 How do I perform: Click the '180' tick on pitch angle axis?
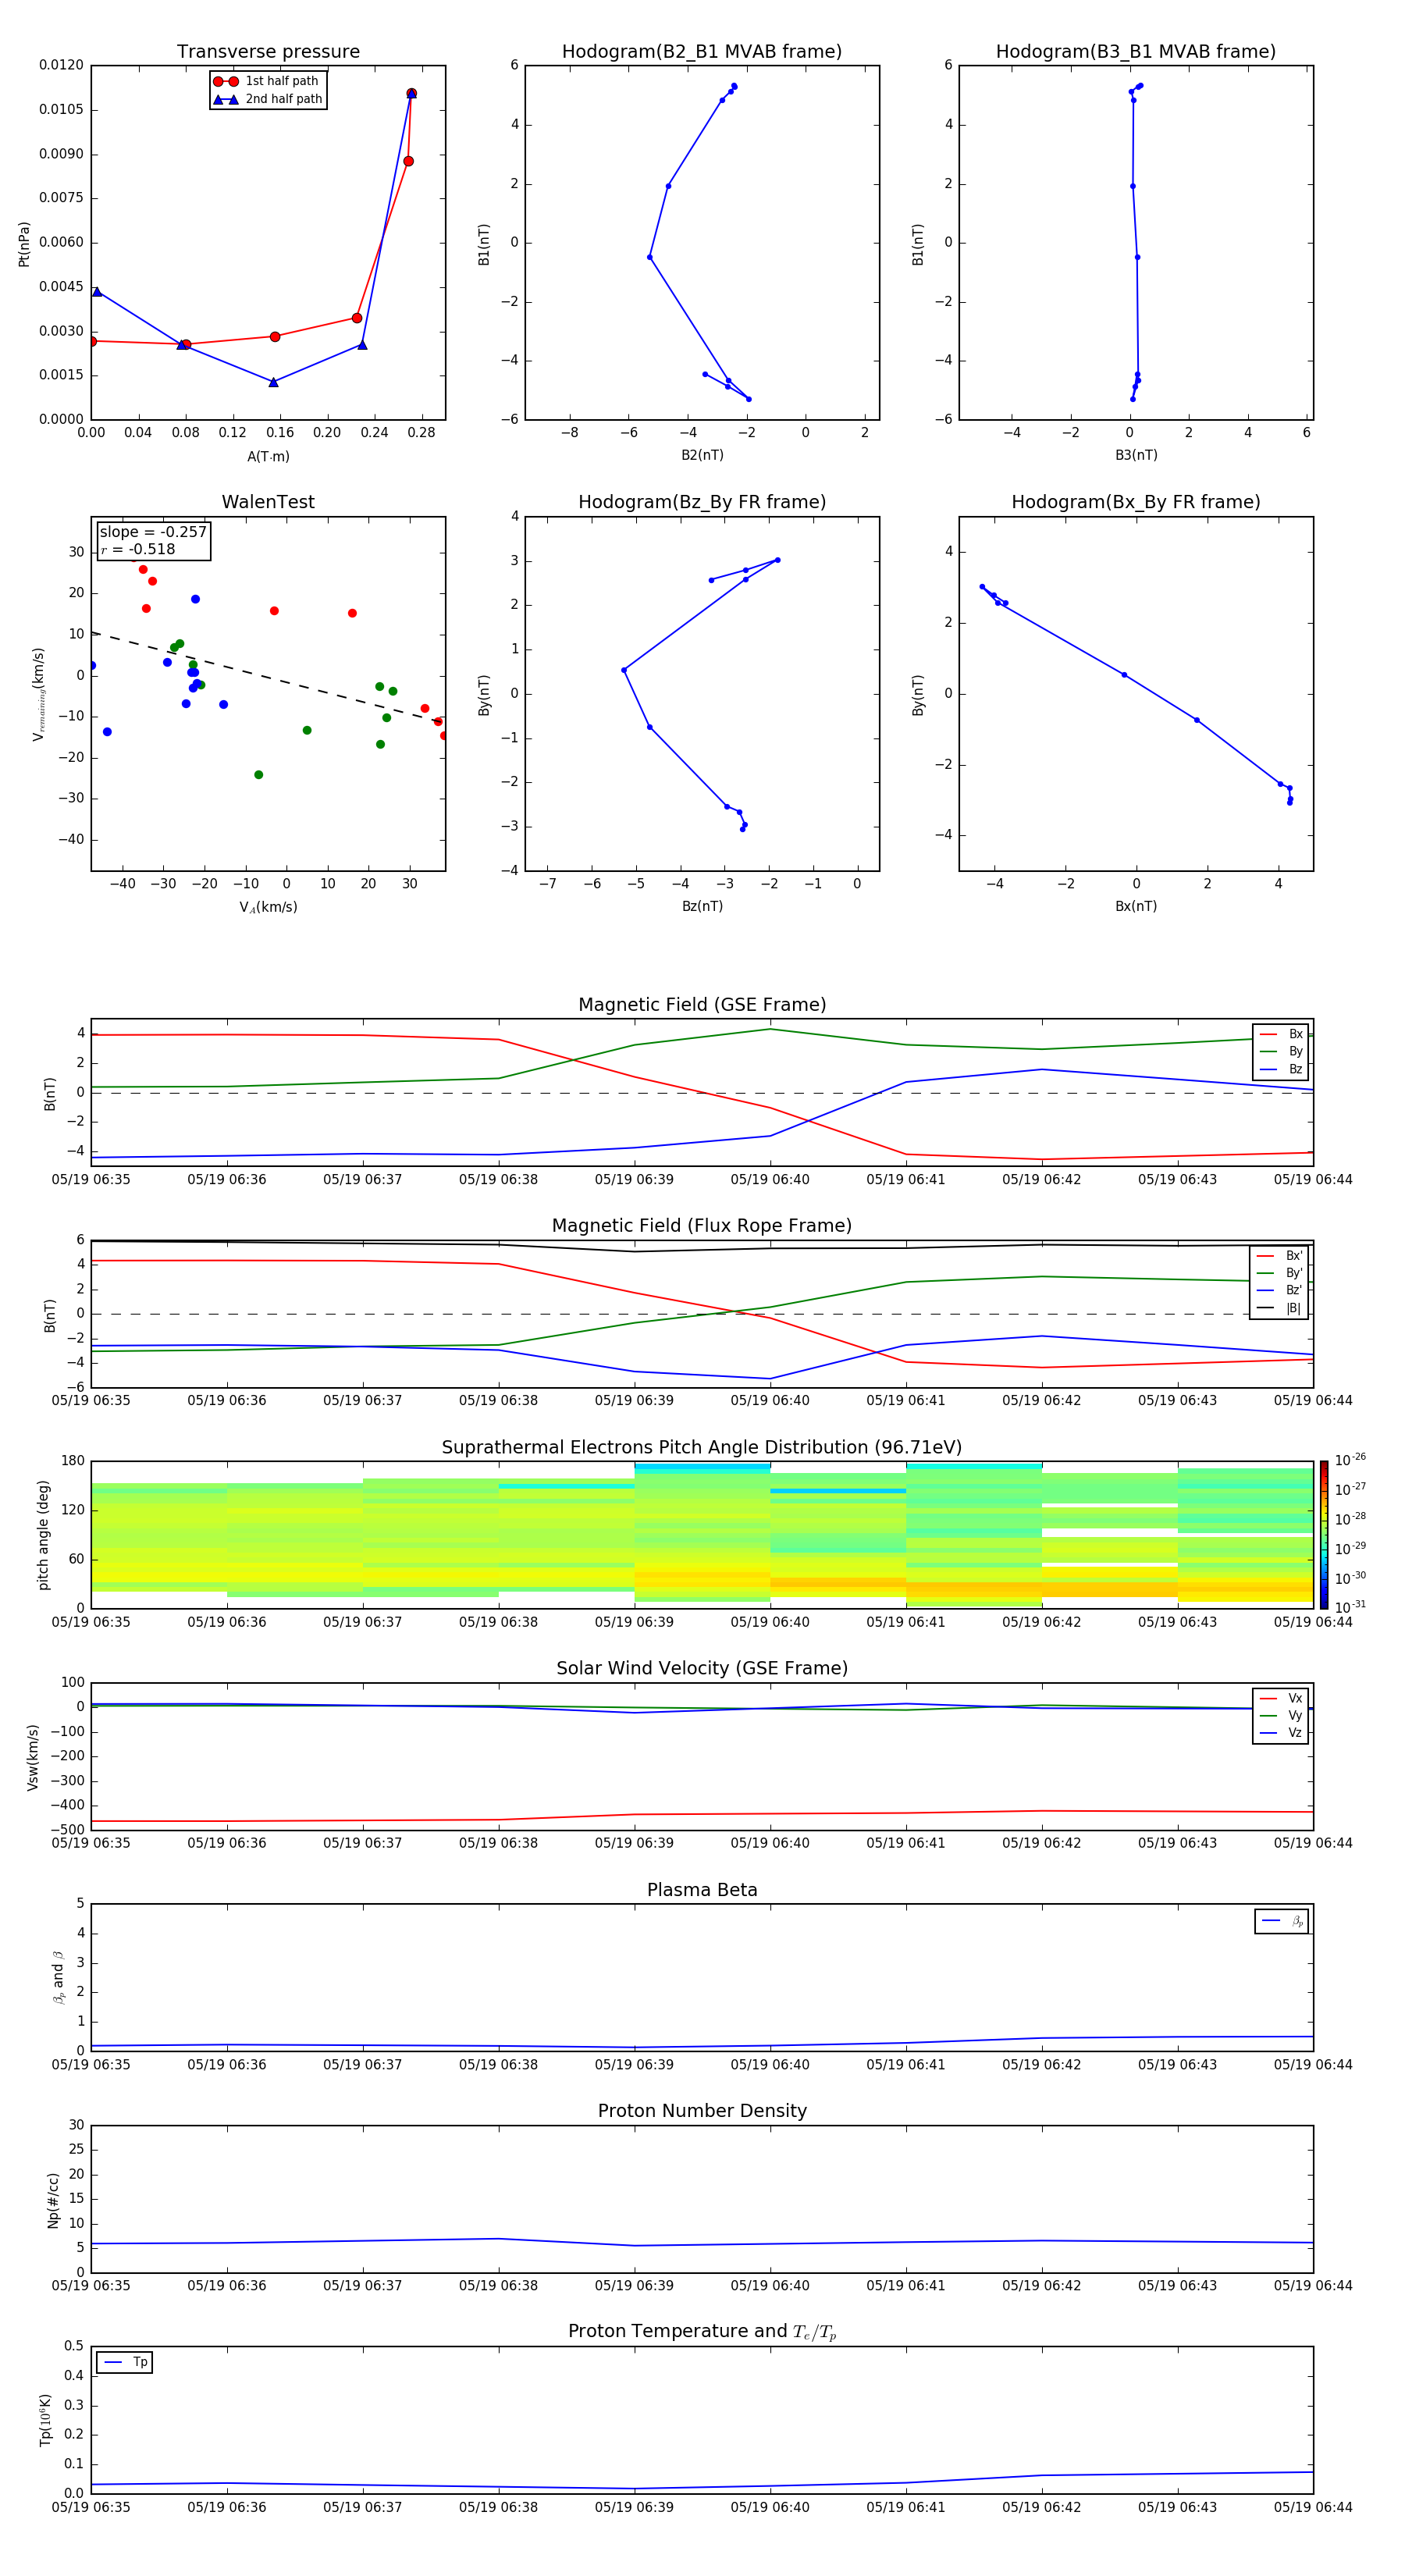[x=73, y=1461]
